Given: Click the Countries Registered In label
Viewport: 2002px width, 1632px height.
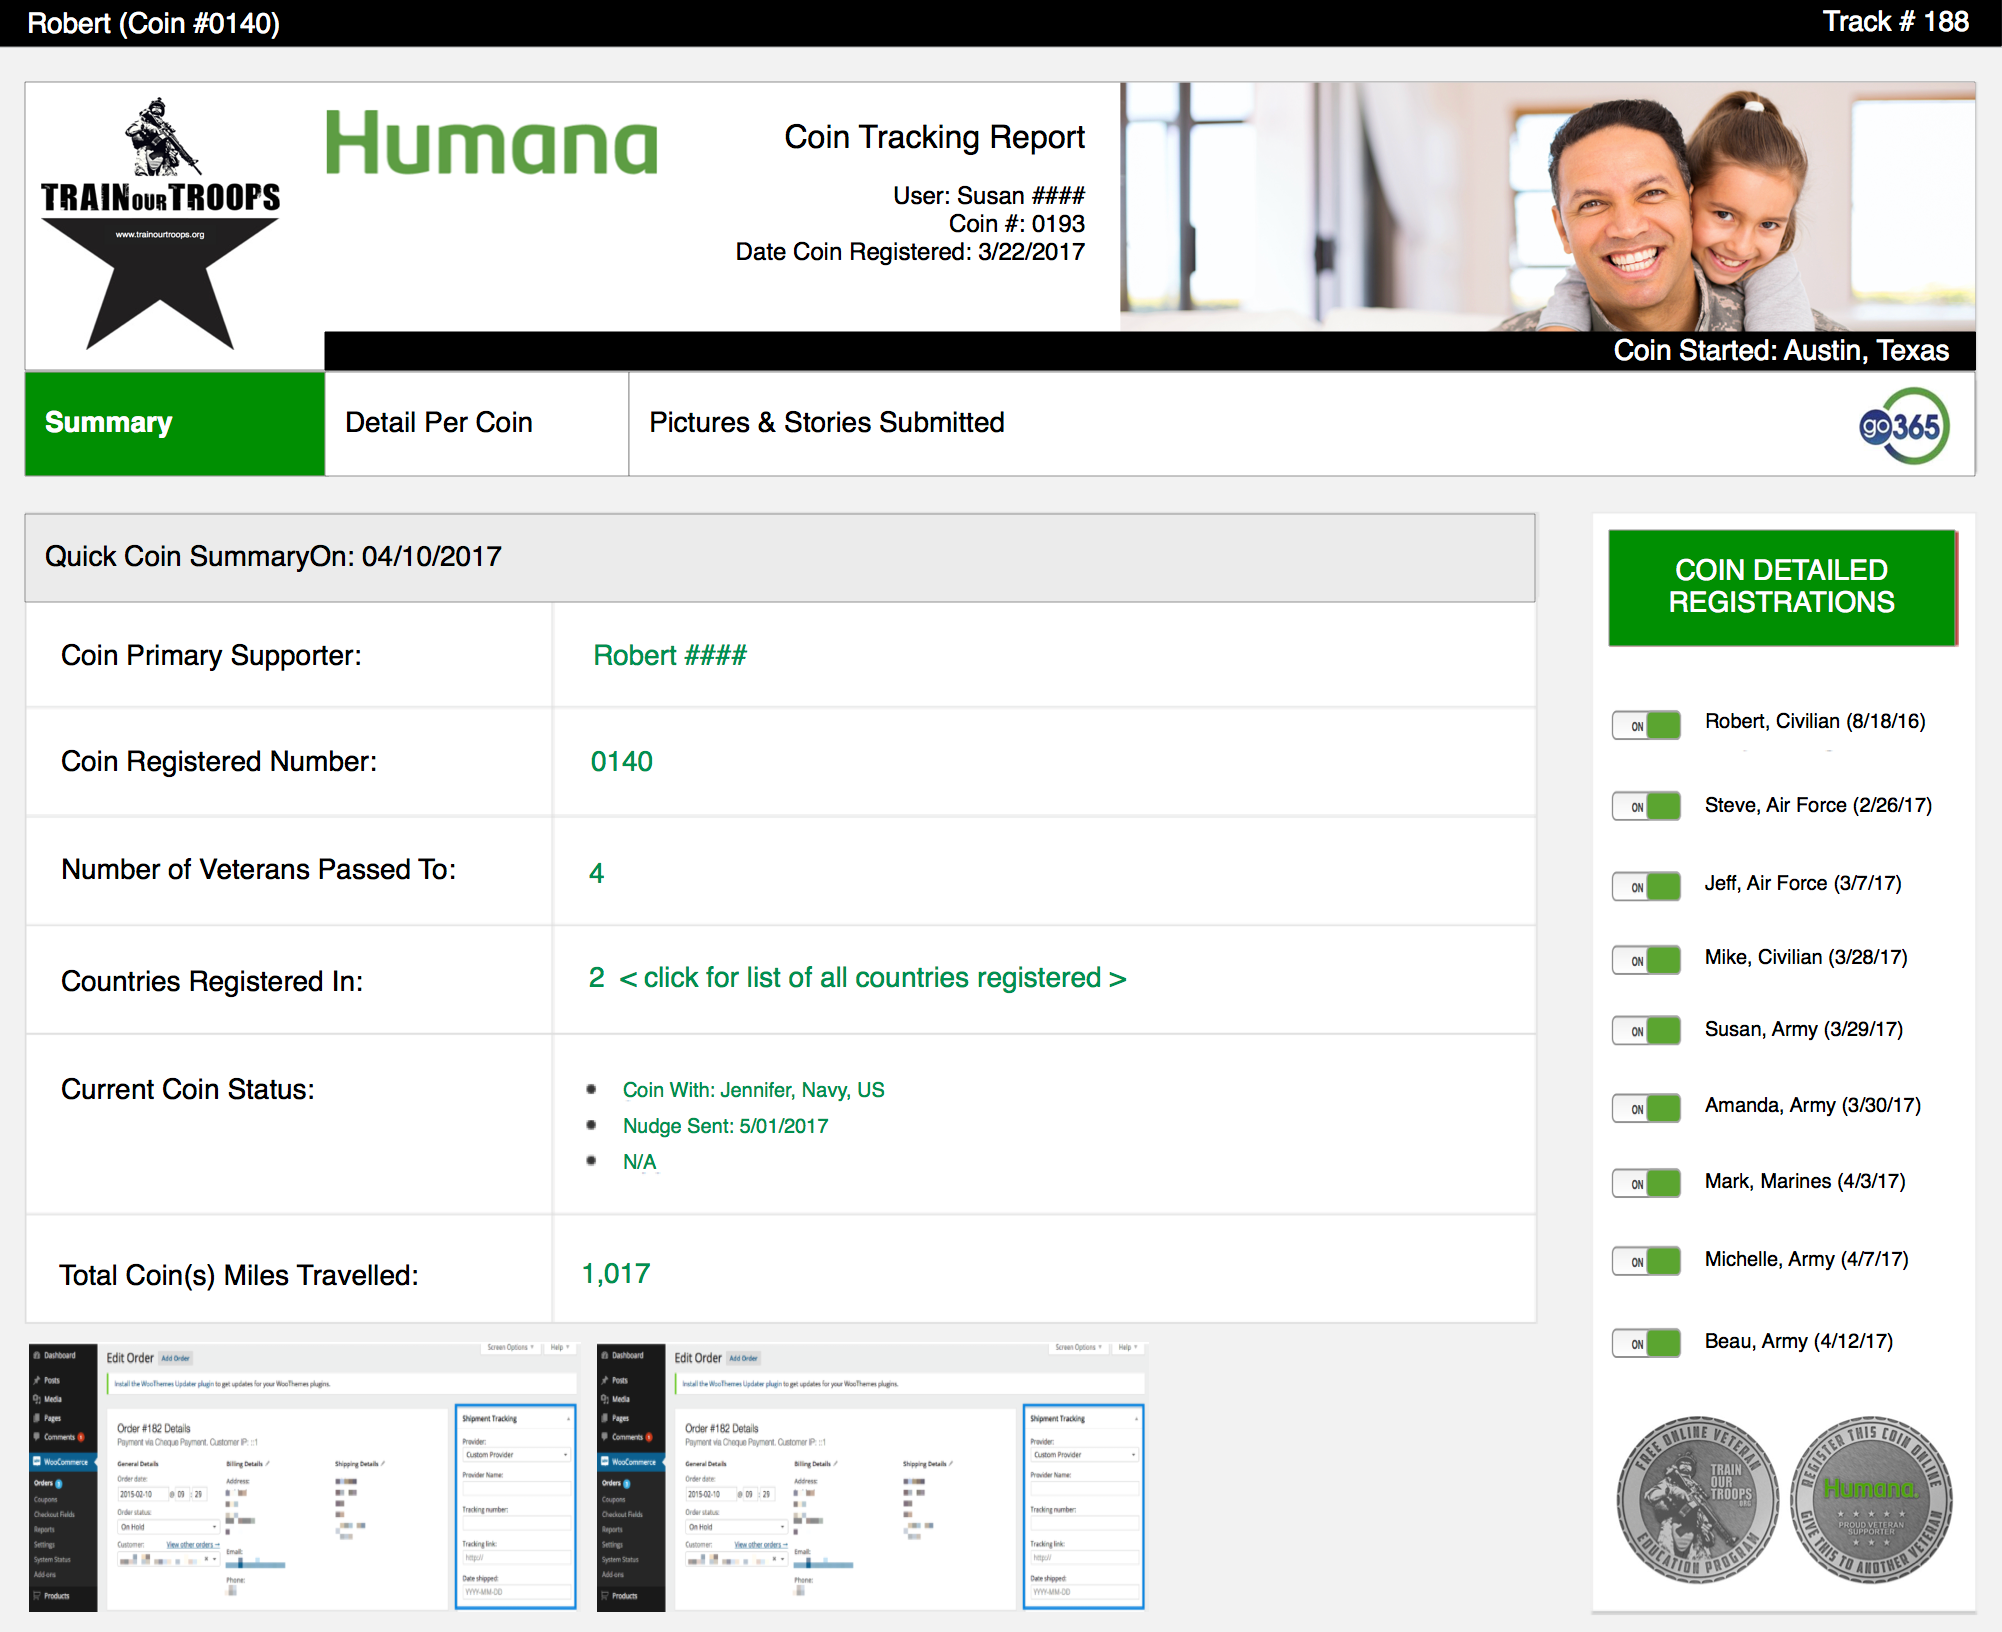Looking at the screenshot, I should pos(212,982).
